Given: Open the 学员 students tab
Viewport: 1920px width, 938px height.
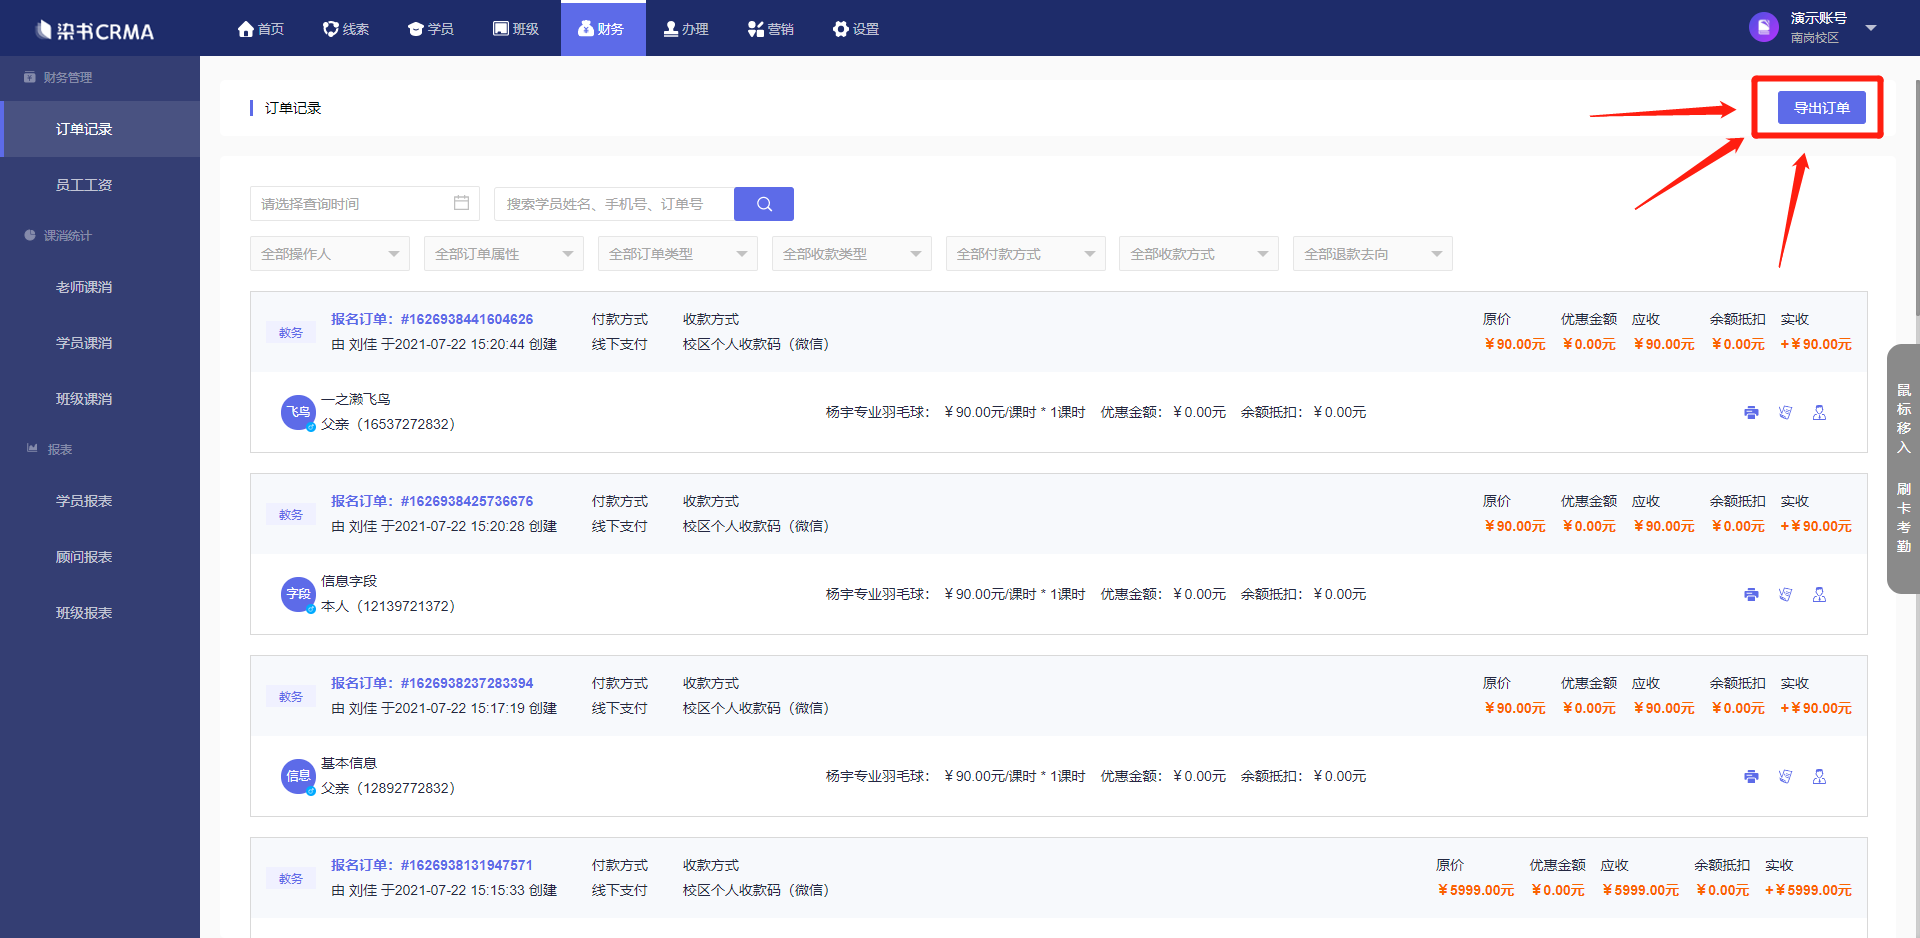Looking at the screenshot, I should (x=431, y=29).
